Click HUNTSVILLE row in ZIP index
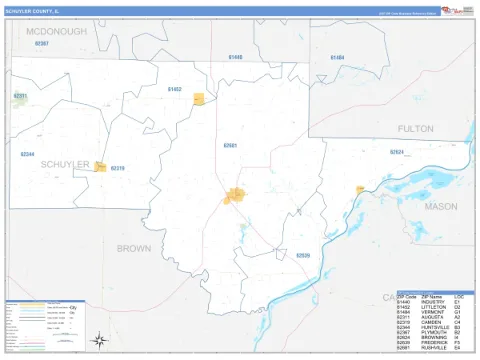The image size is (480, 360). point(429,327)
